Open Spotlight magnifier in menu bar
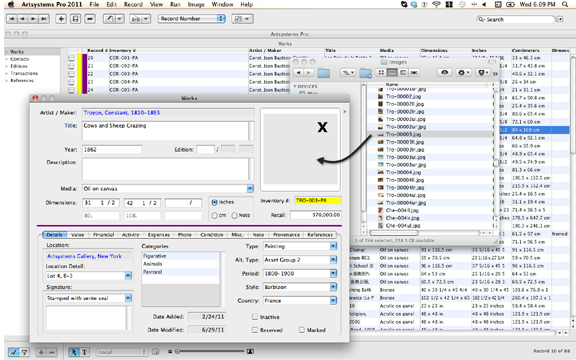 pyautogui.click(x=565, y=4)
